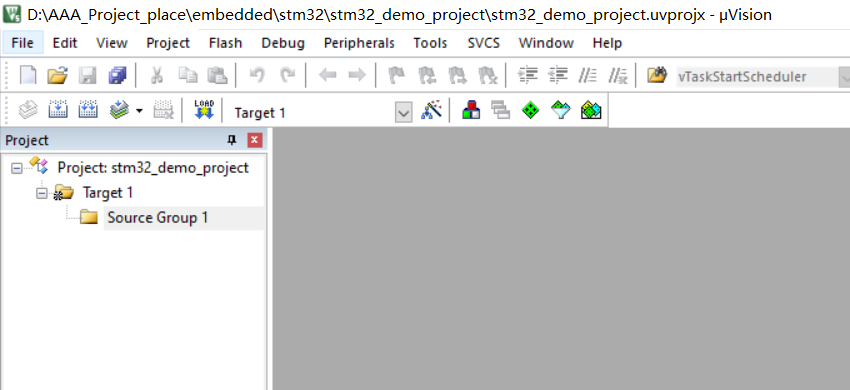Save the current file via floppy icon
Viewport: 850px width, 390px height.
click(87, 75)
